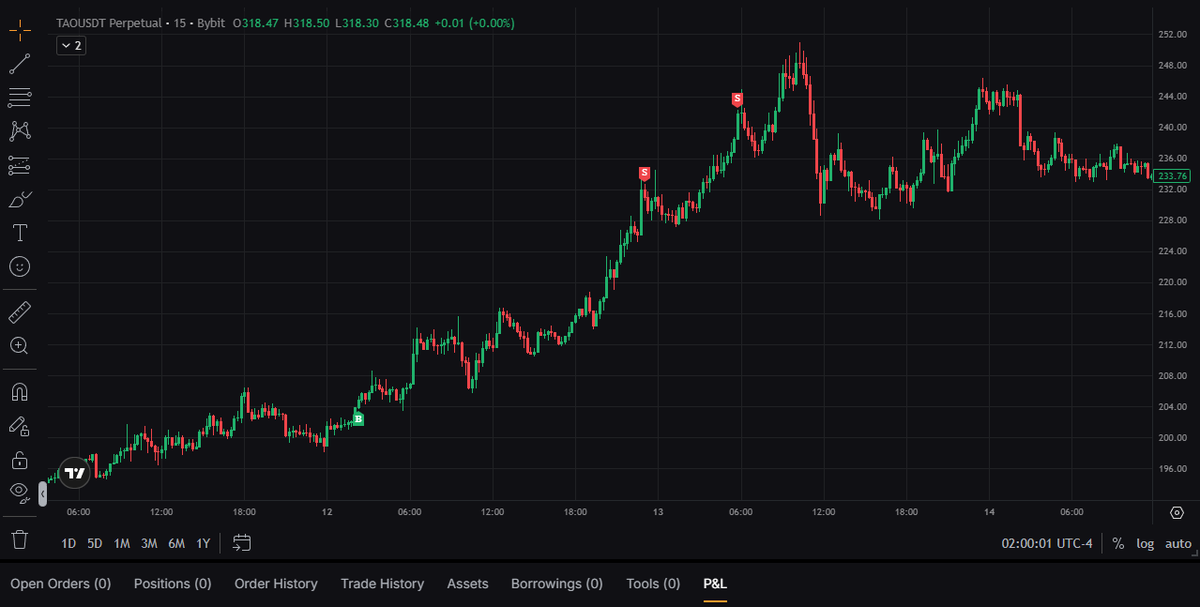Set chart range to 1M
Screen dimensions: 1200x607
click(x=122, y=543)
